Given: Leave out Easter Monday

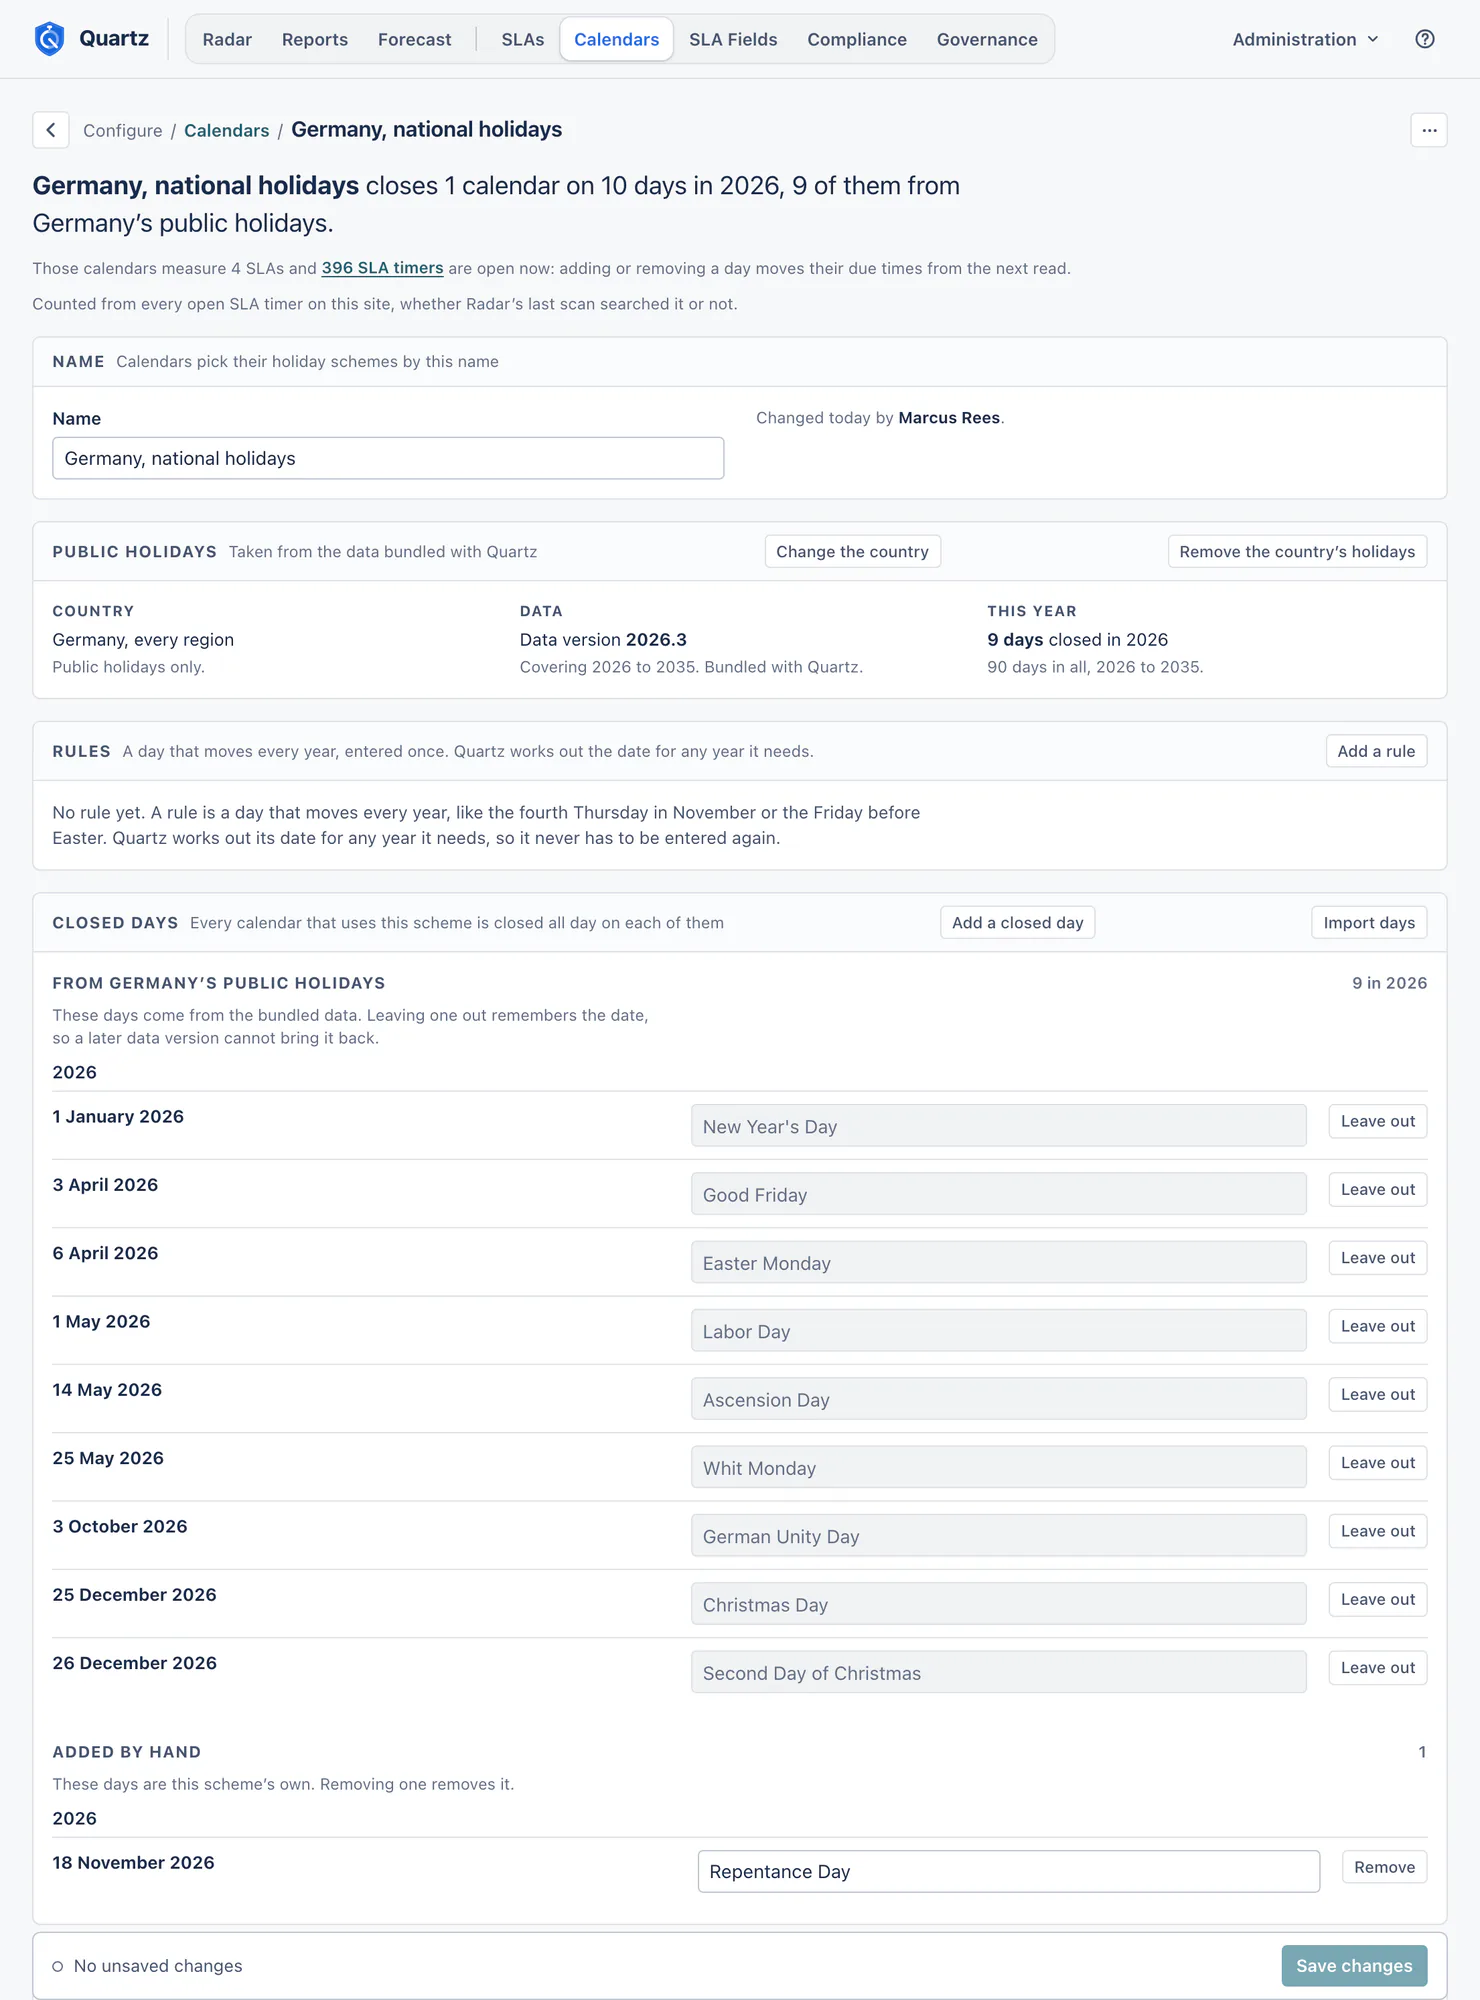Looking at the screenshot, I should 1378,1258.
